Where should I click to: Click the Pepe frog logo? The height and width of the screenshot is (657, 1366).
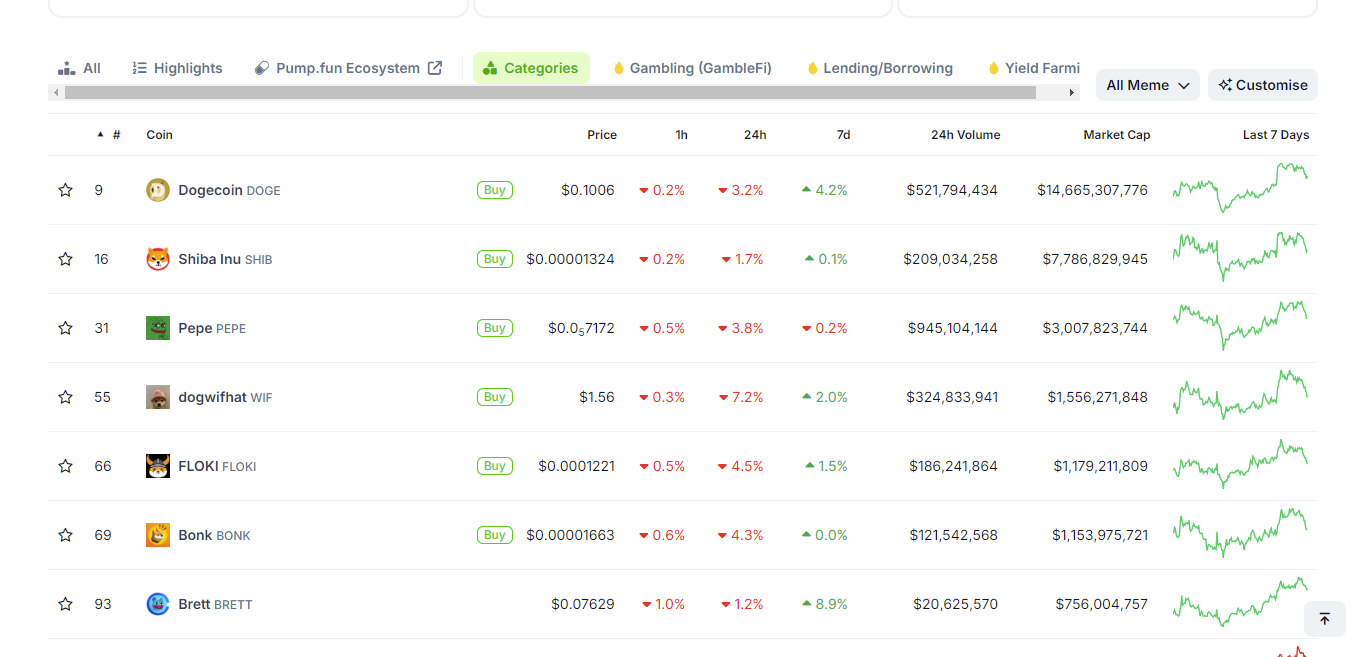pos(158,328)
